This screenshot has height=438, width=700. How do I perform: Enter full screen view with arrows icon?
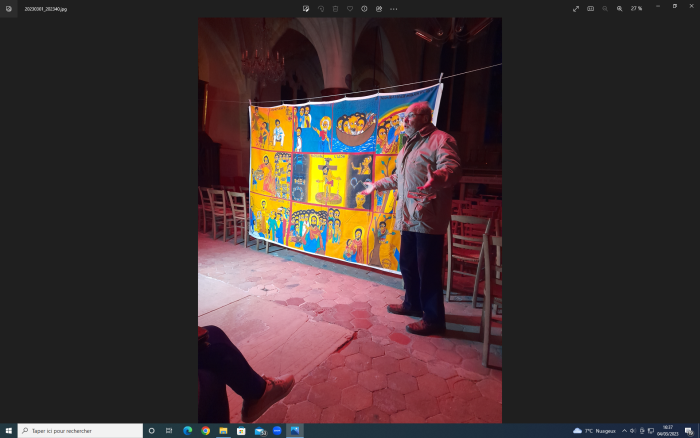pyautogui.click(x=576, y=8)
